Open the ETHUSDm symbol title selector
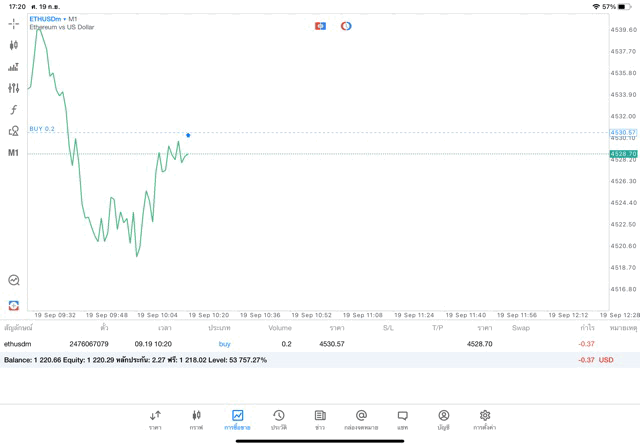Viewport: 640px width, 447px height. coord(44,19)
